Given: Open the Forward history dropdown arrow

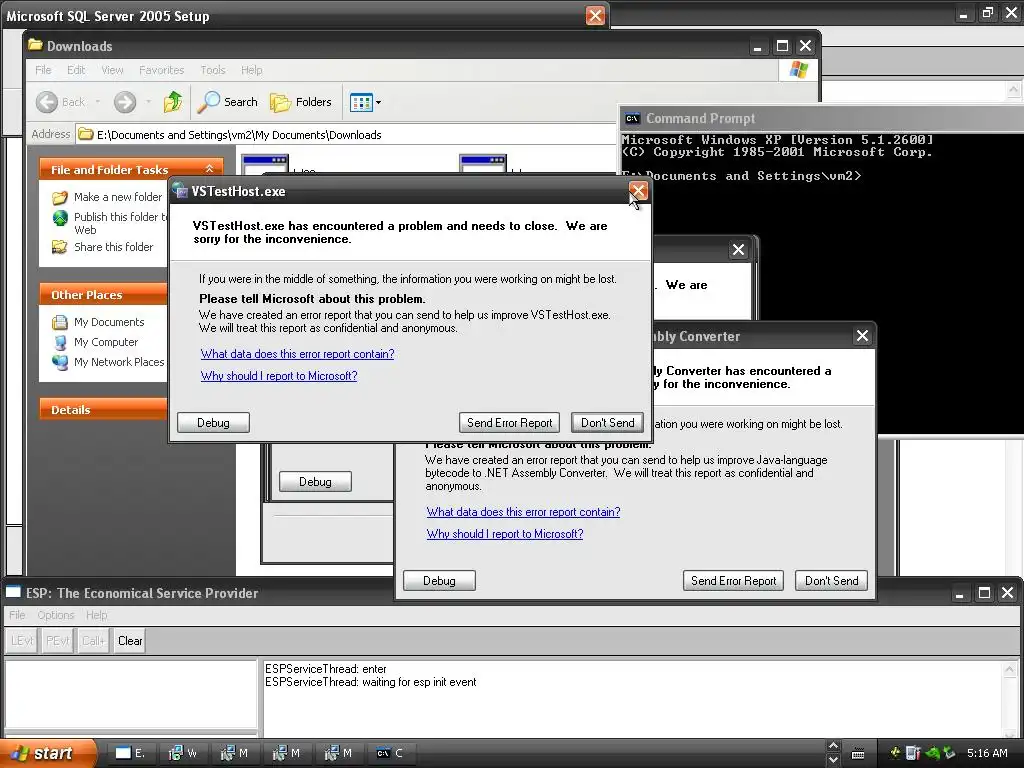Looking at the screenshot, I should click(149, 102).
